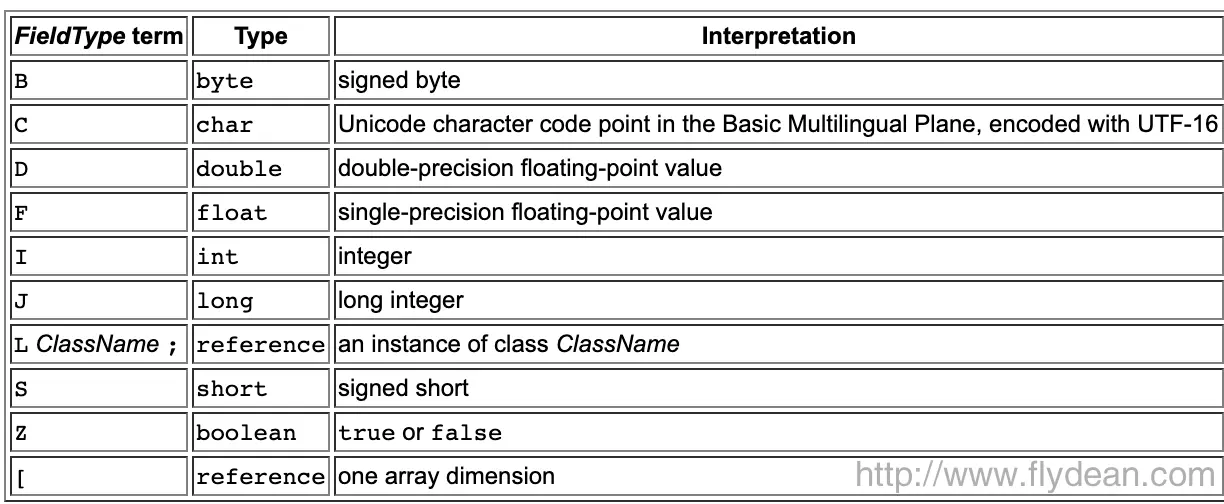Image resolution: width=1224 pixels, height=504 pixels.
Task: Click the Type column header
Action: click(x=262, y=37)
